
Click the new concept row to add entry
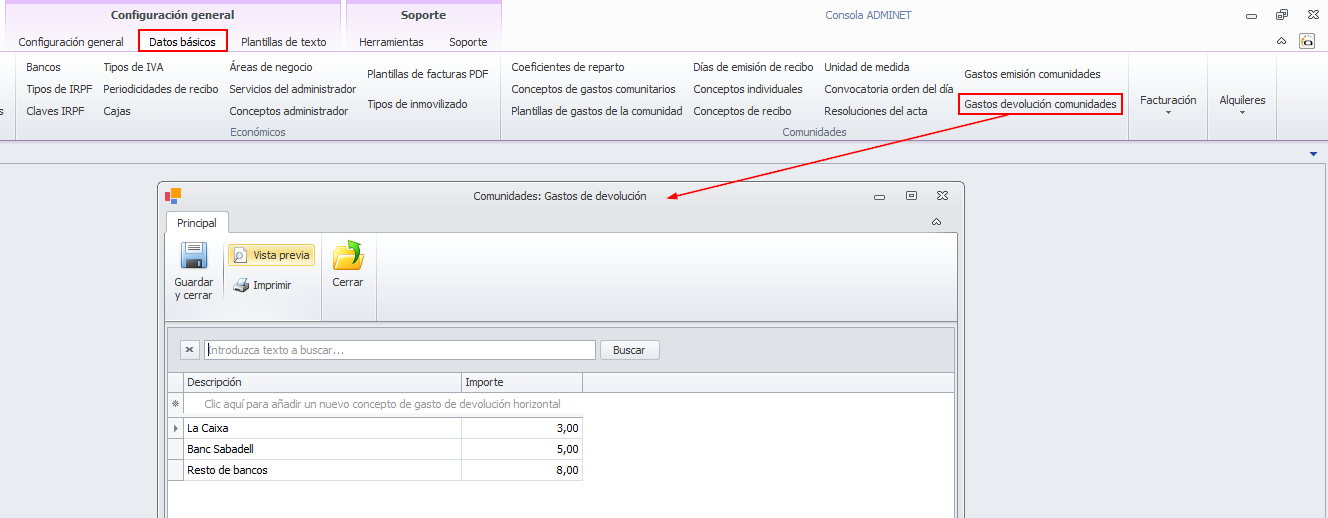click(382, 404)
